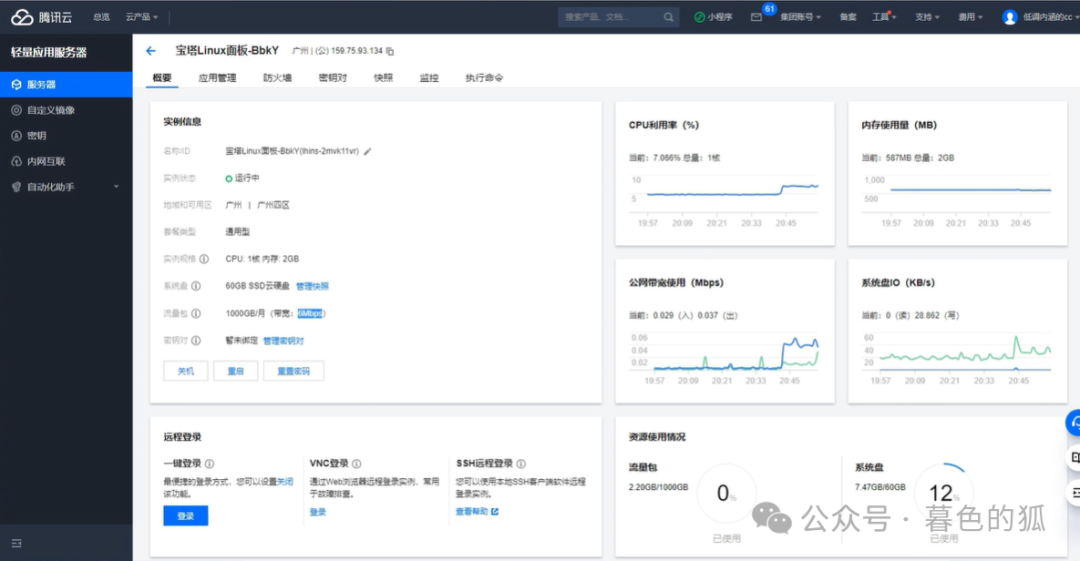Open the 云产品 dropdown menu
1080x561 pixels.
pyautogui.click(x=141, y=17)
